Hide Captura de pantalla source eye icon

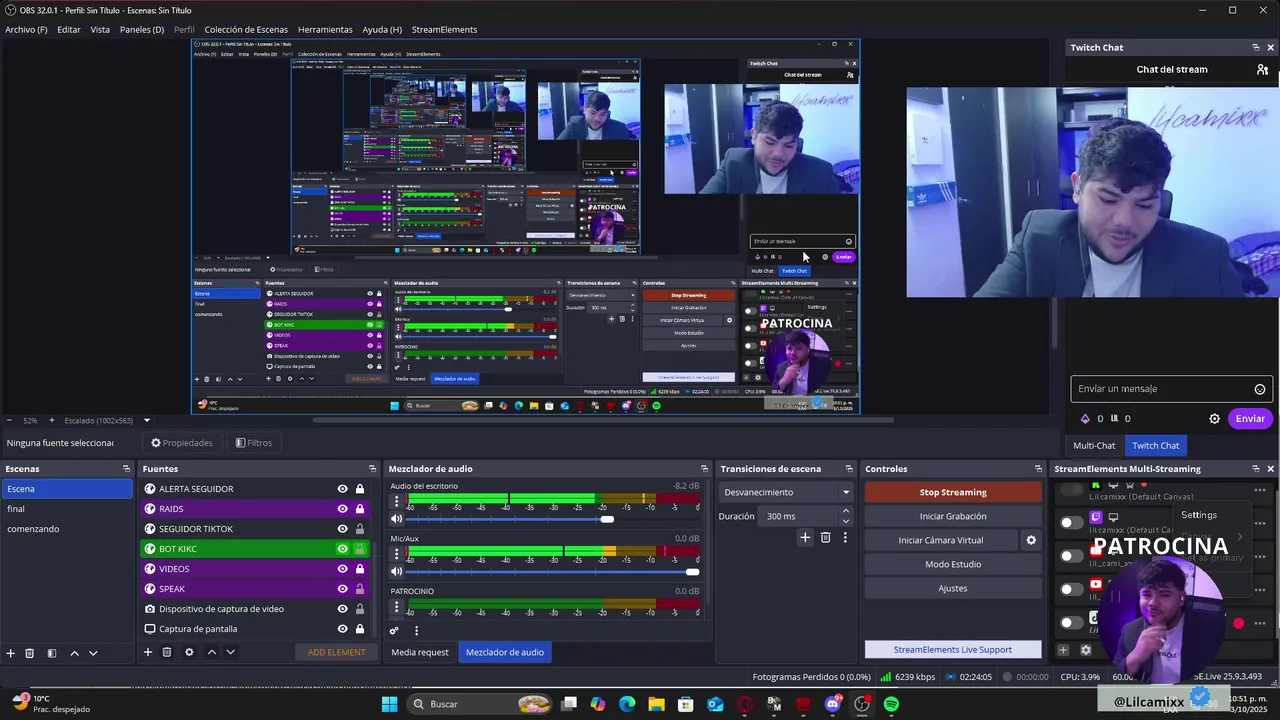coord(342,629)
